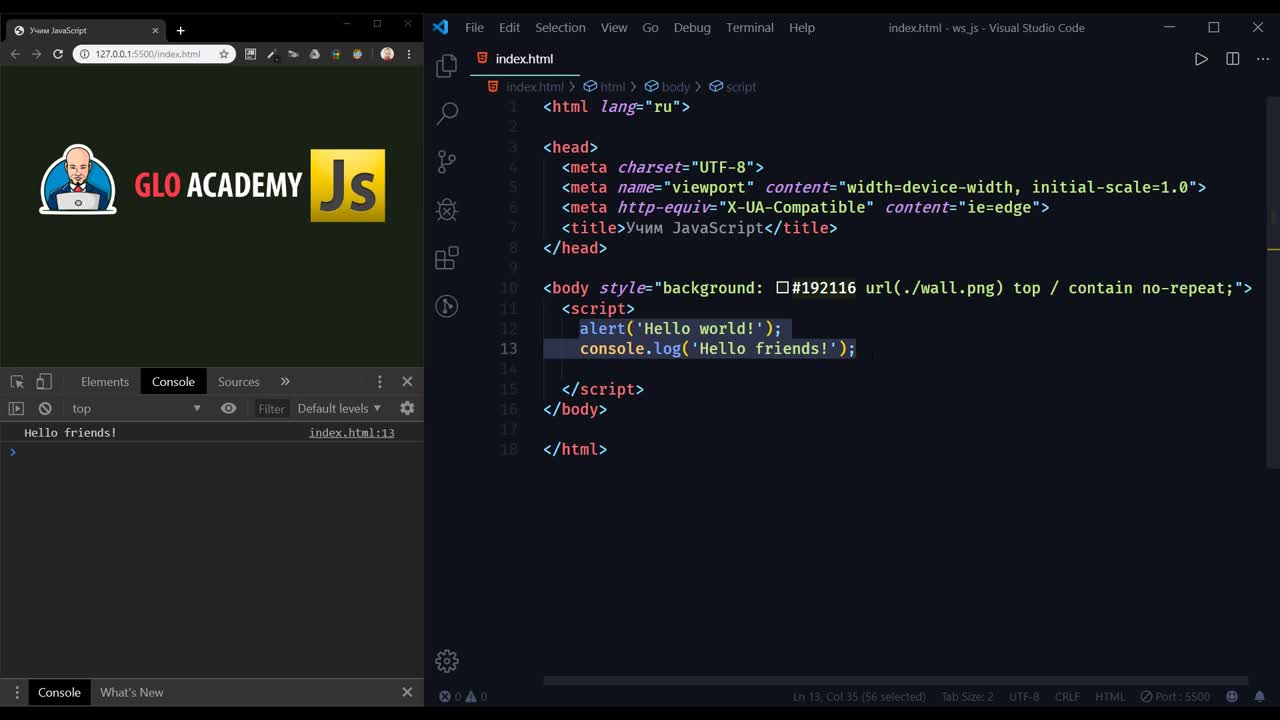Open a new browser tab
Viewport: 1280px width, 720px height.
tap(180, 30)
